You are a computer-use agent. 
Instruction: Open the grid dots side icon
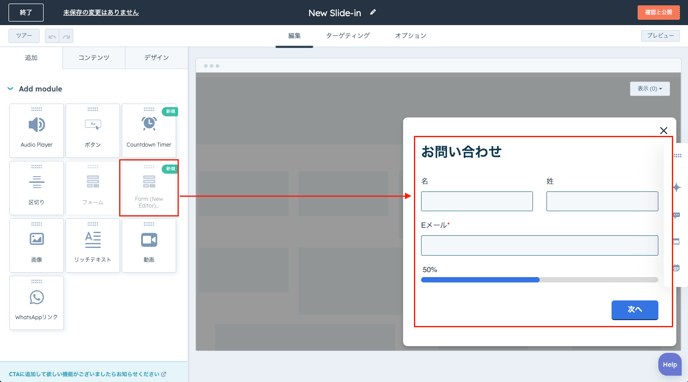[x=677, y=156]
